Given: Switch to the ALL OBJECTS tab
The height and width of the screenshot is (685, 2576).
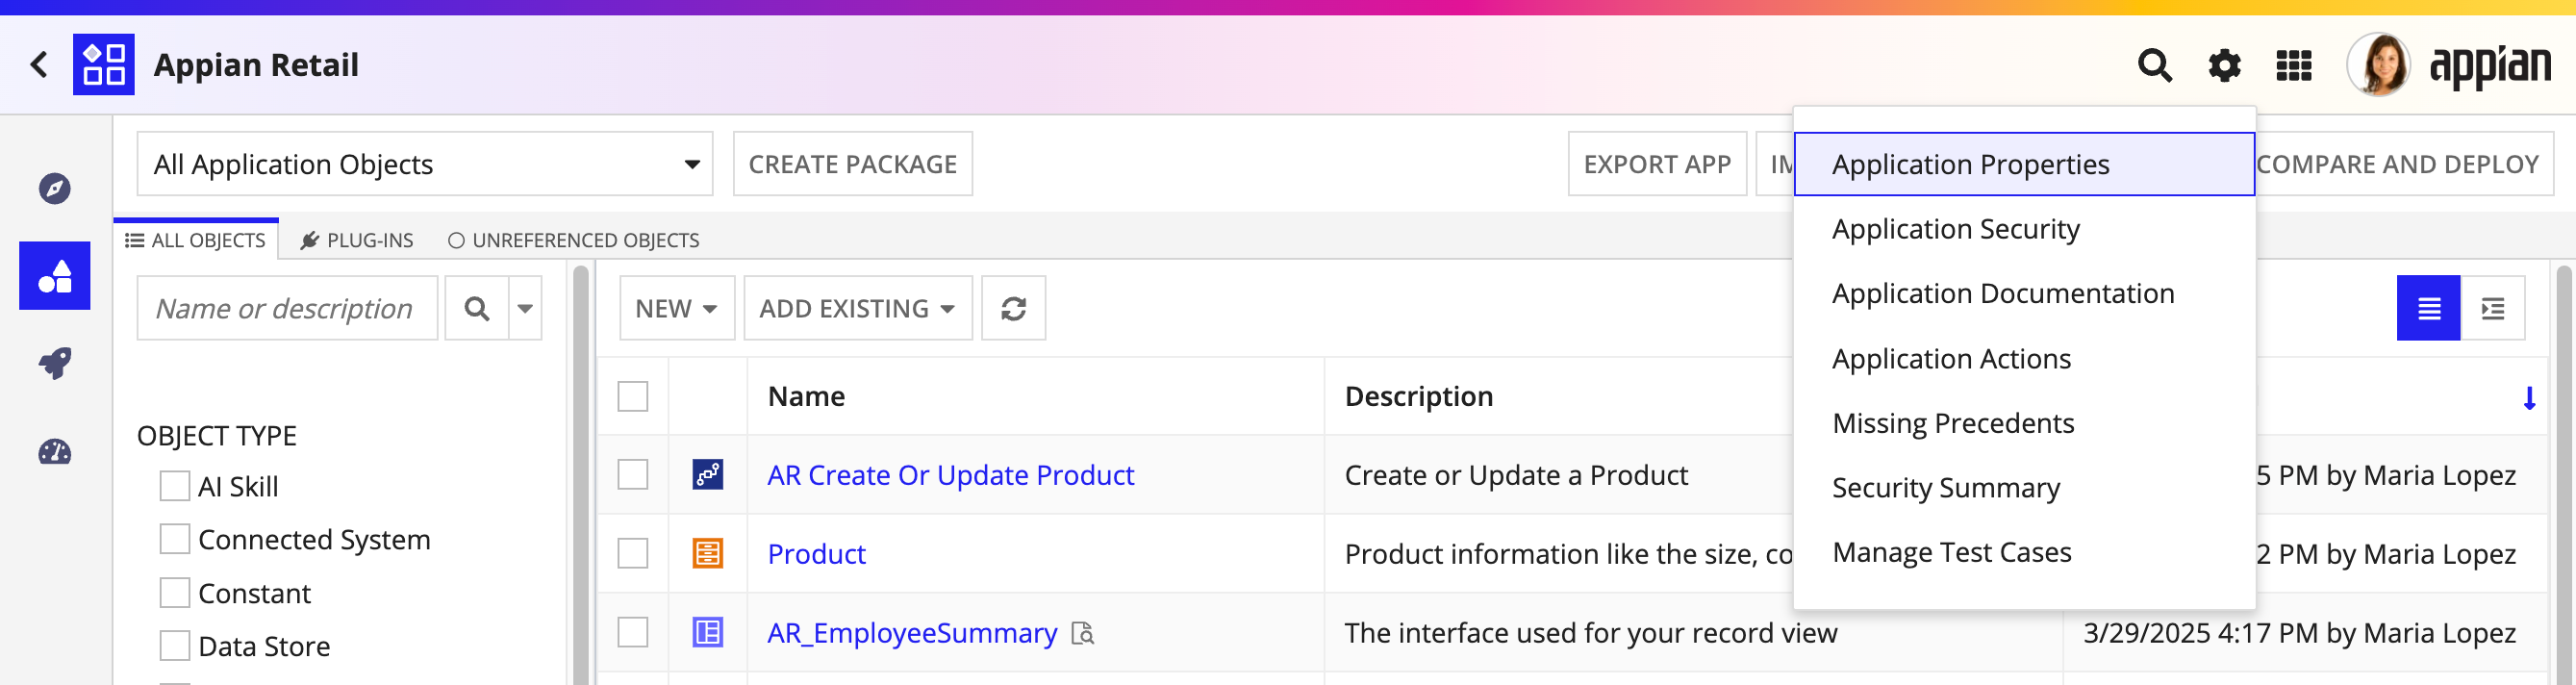Looking at the screenshot, I should click(196, 240).
